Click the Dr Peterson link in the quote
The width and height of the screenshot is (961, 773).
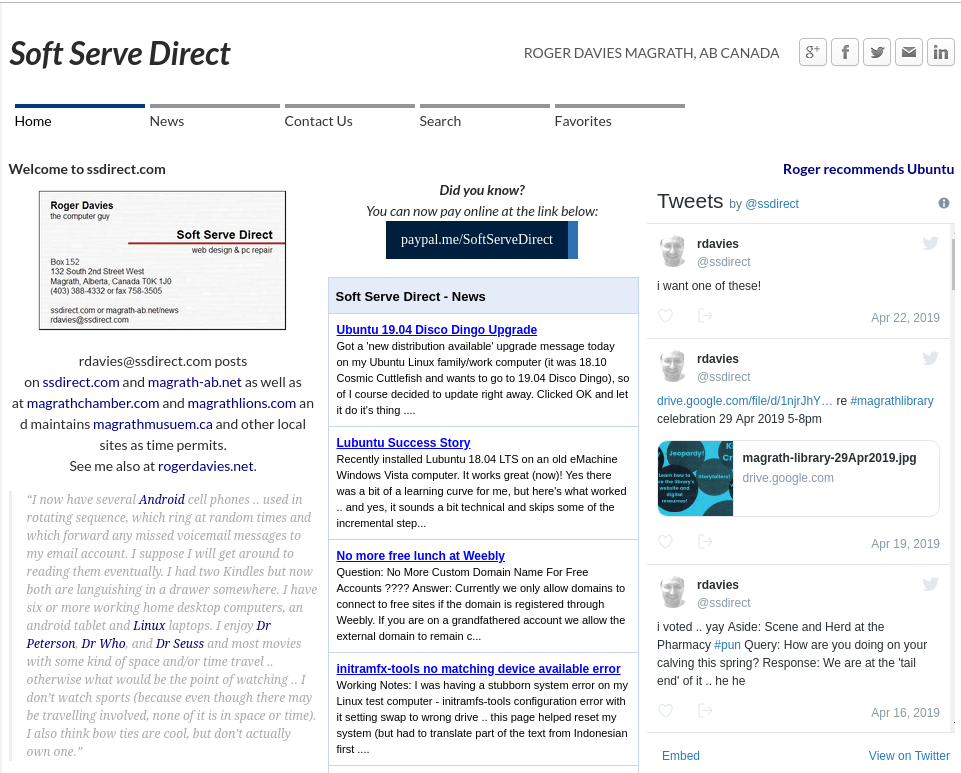[148, 635]
